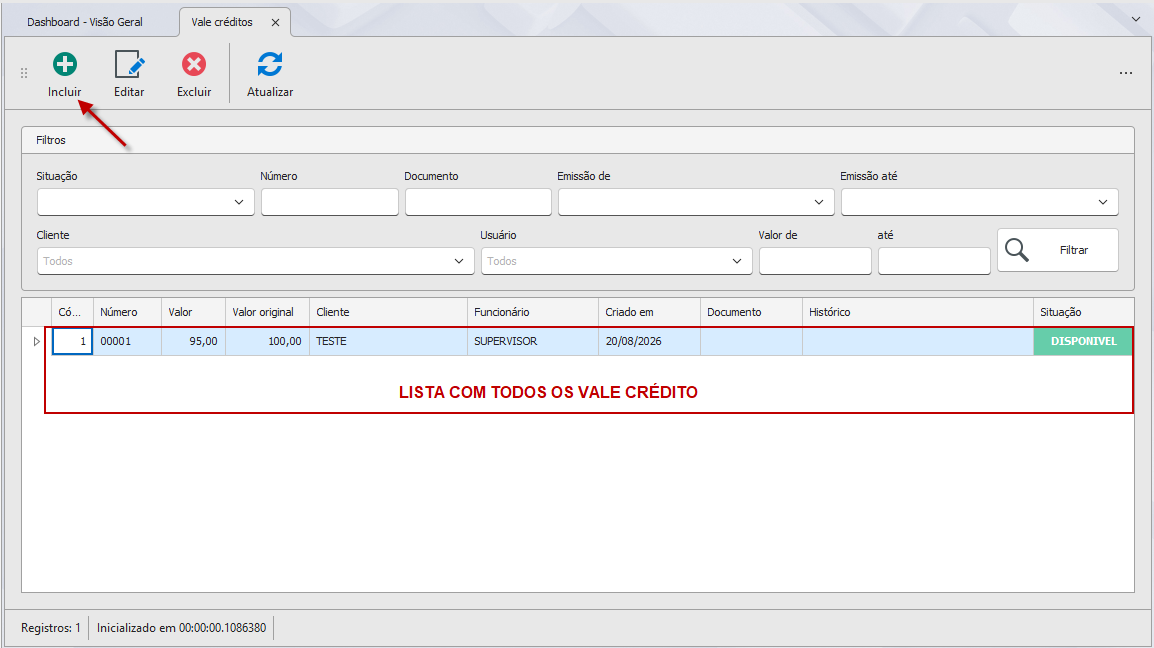The height and width of the screenshot is (648, 1154).
Task: Select the code cell with value 1
Action: [x=72, y=342]
